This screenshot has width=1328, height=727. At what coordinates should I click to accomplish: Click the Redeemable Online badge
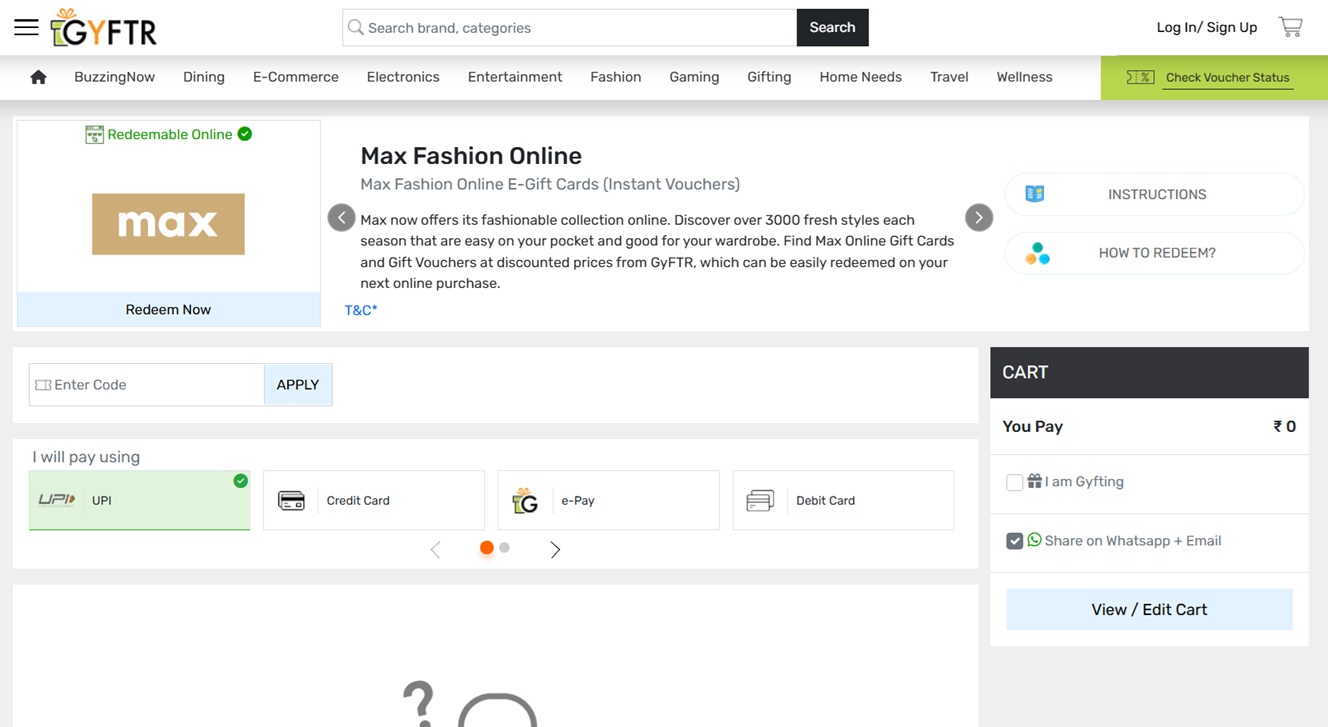pyautogui.click(x=168, y=134)
